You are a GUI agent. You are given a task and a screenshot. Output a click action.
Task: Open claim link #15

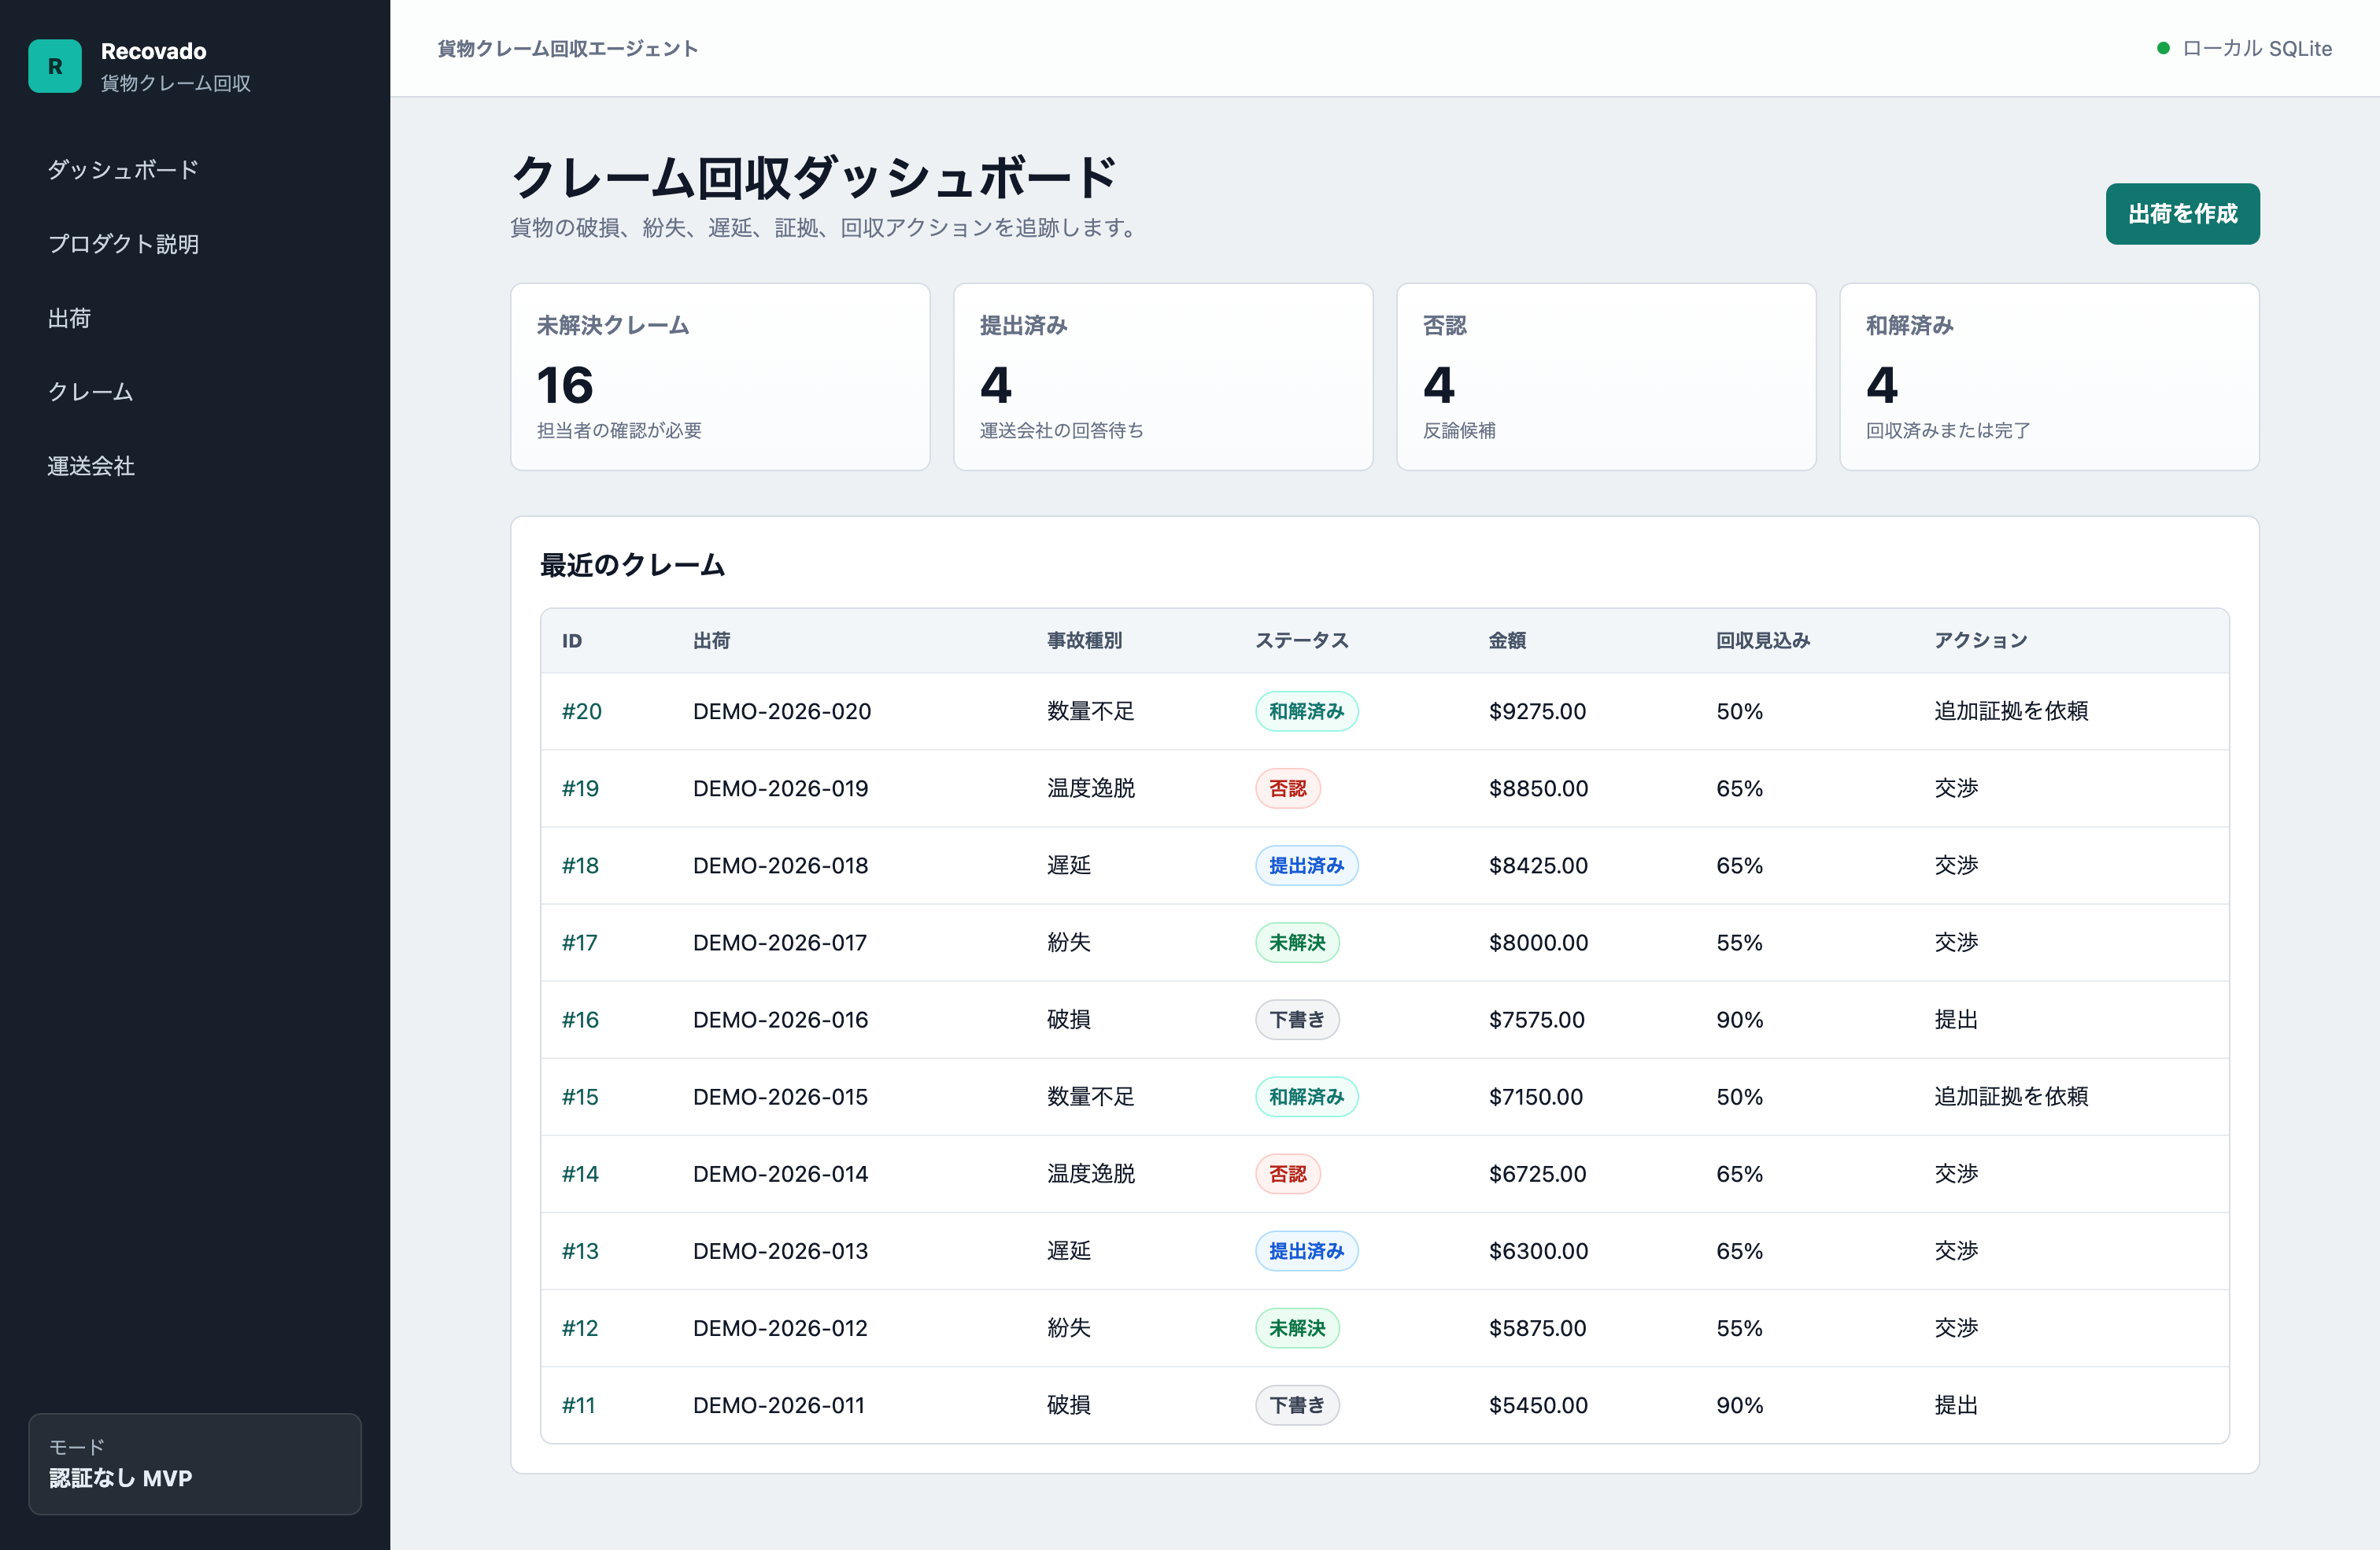point(580,1096)
